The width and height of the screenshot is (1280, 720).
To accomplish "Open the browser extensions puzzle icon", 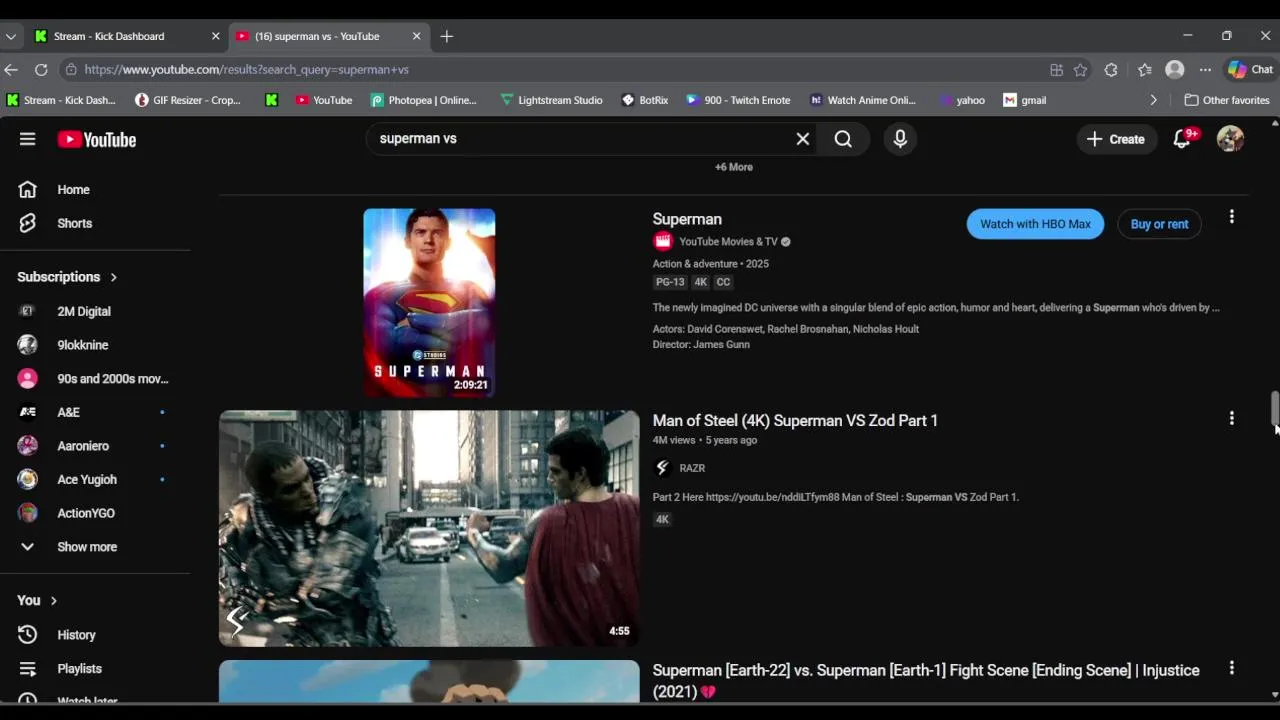I will pyautogui.click(x=1111, y=70).
